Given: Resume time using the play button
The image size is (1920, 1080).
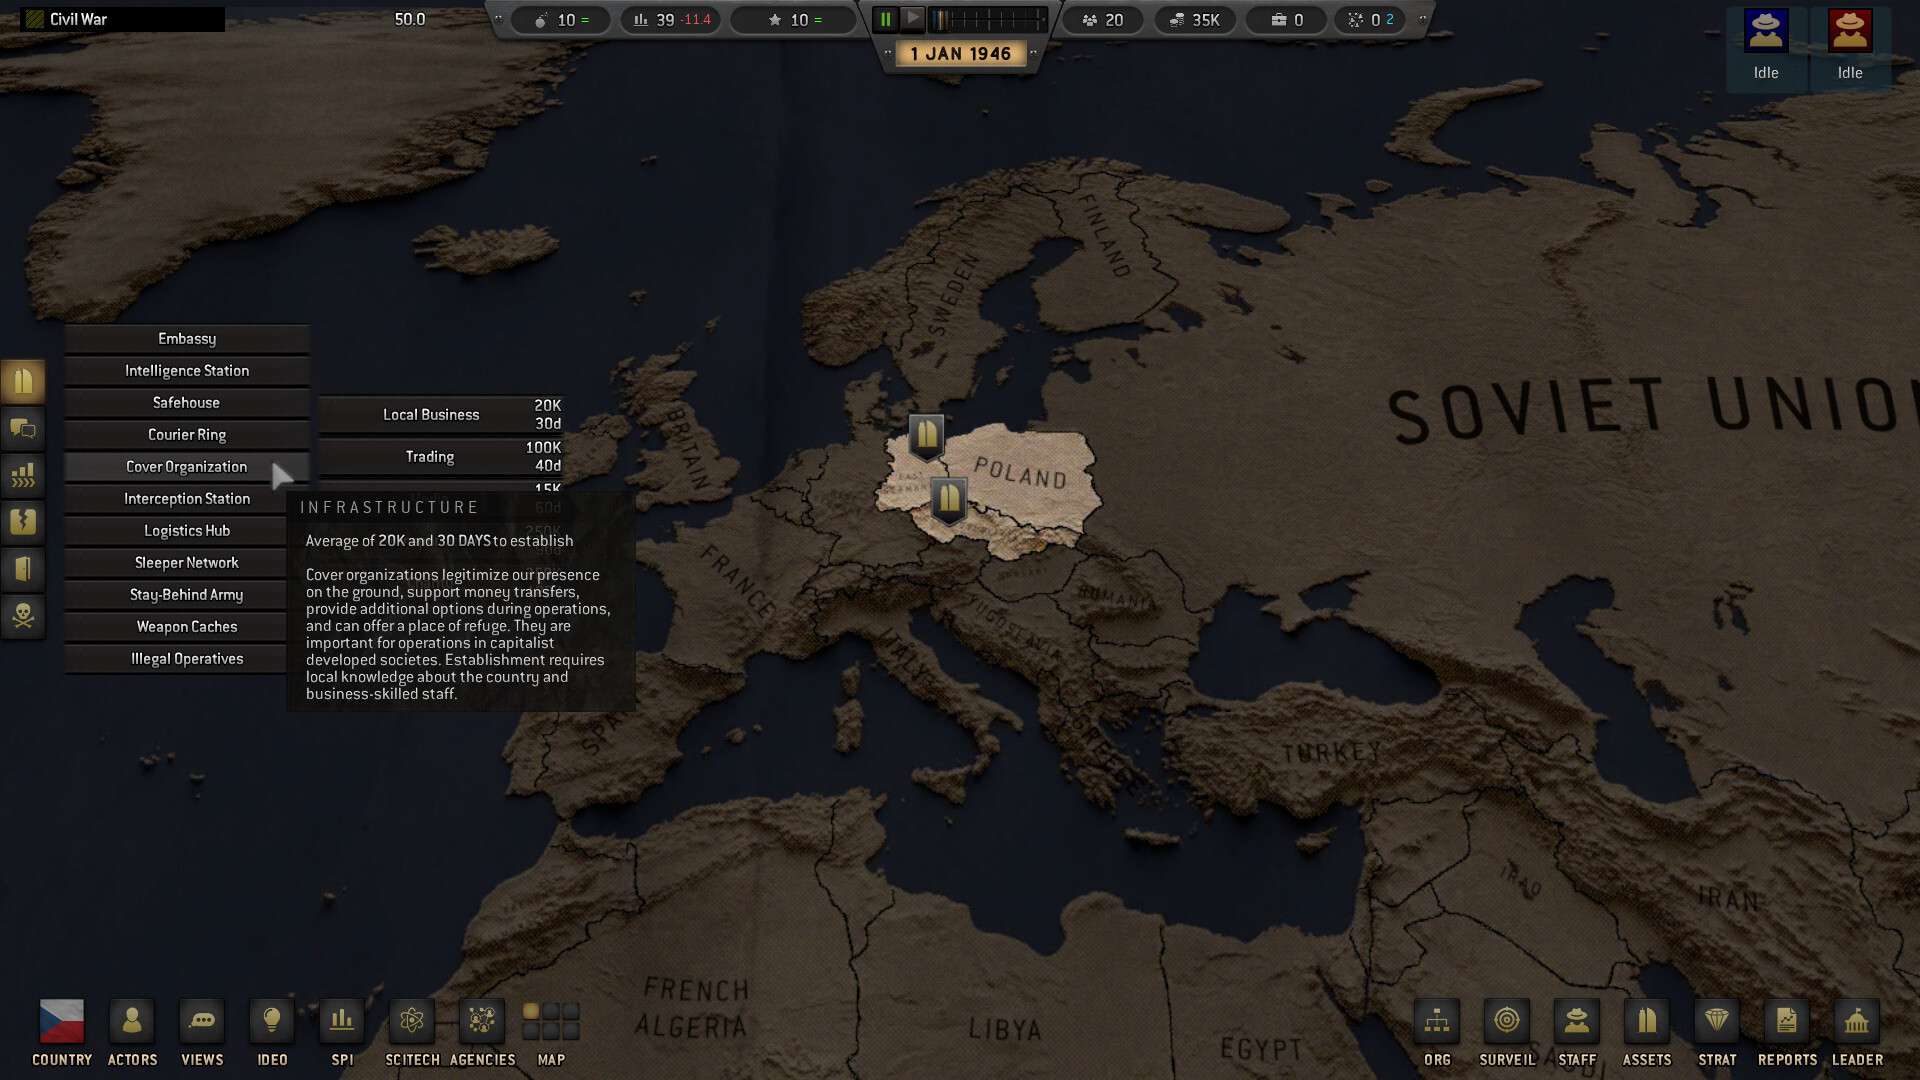Looking at the screenshot, I should [913, 18].
